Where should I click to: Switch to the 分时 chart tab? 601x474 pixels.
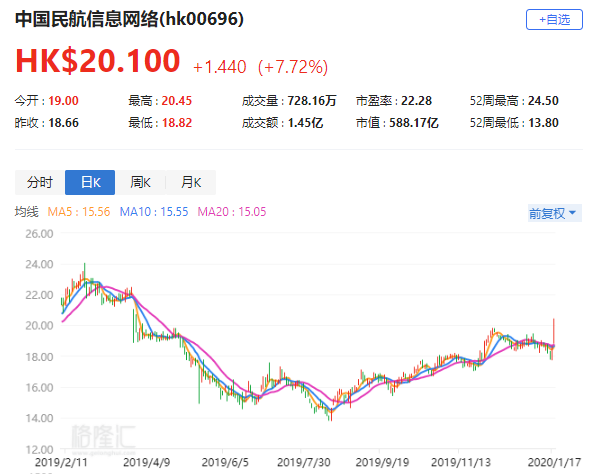39,182
